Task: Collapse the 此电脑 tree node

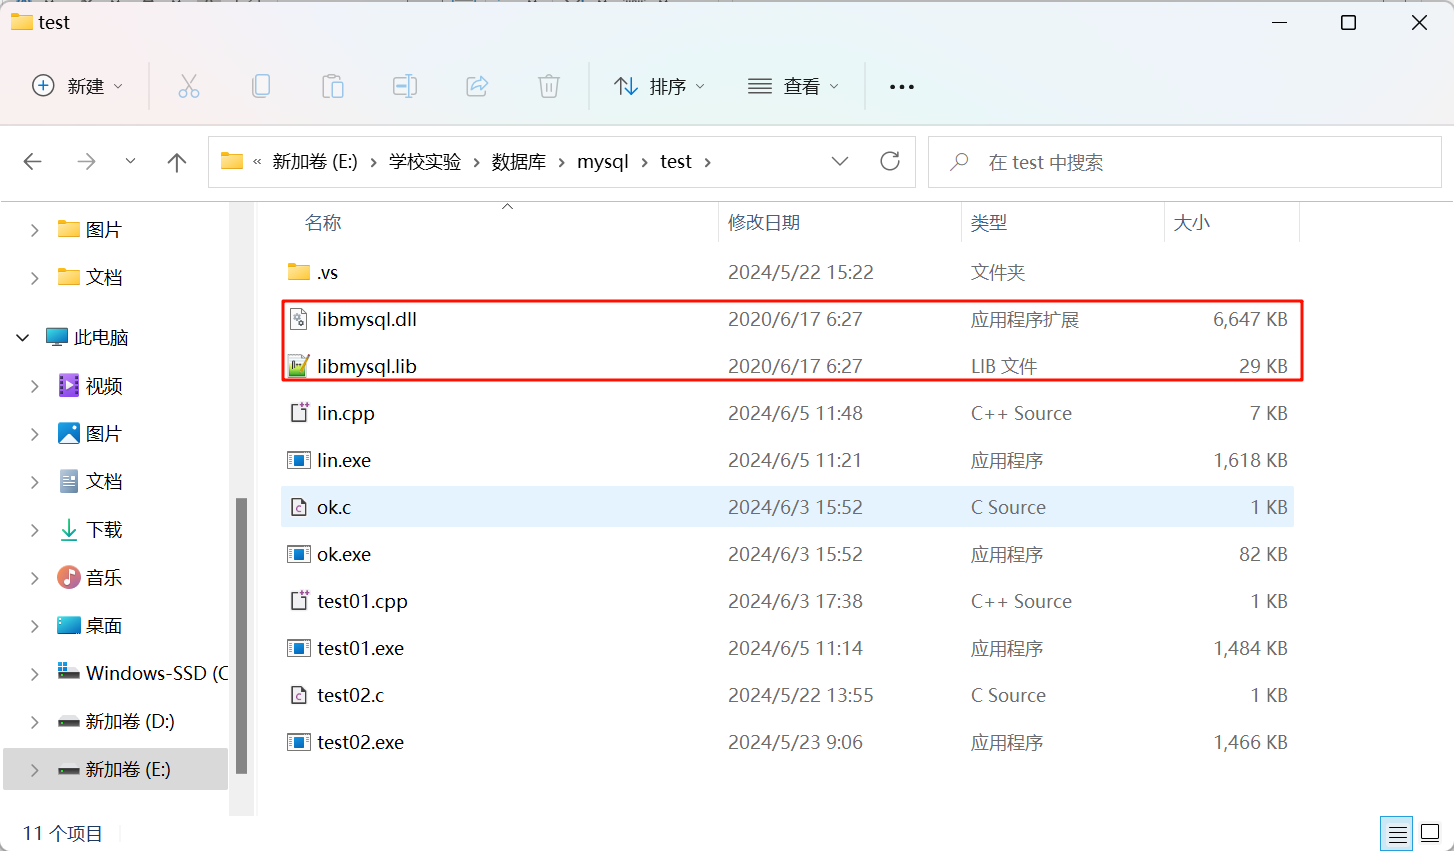Action: 23,338
